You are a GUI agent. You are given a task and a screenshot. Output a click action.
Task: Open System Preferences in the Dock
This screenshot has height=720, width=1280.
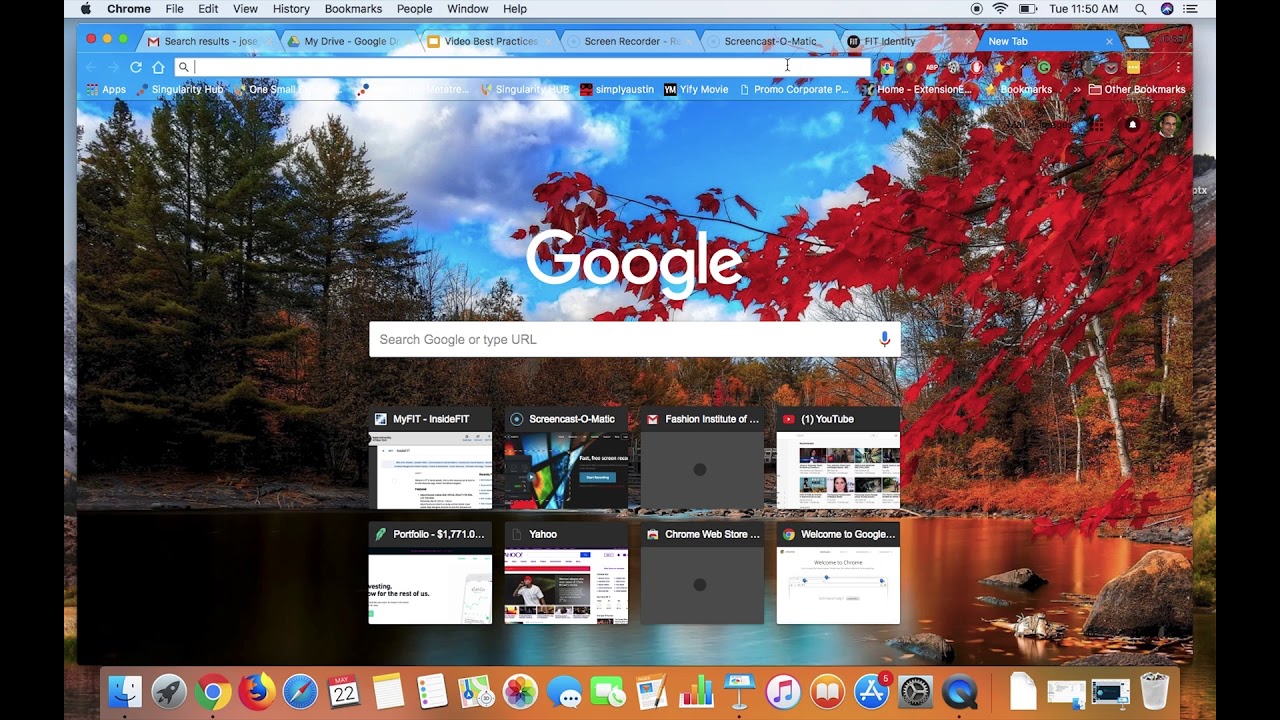915,691
